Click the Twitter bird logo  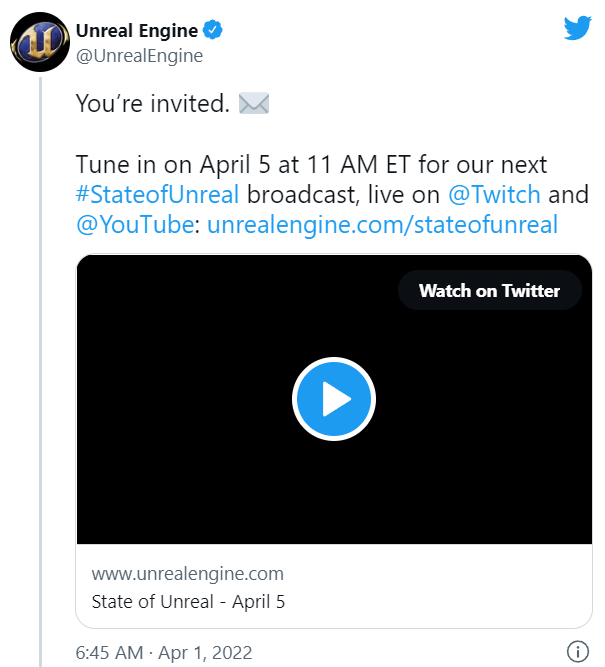[x=577, y=28]
